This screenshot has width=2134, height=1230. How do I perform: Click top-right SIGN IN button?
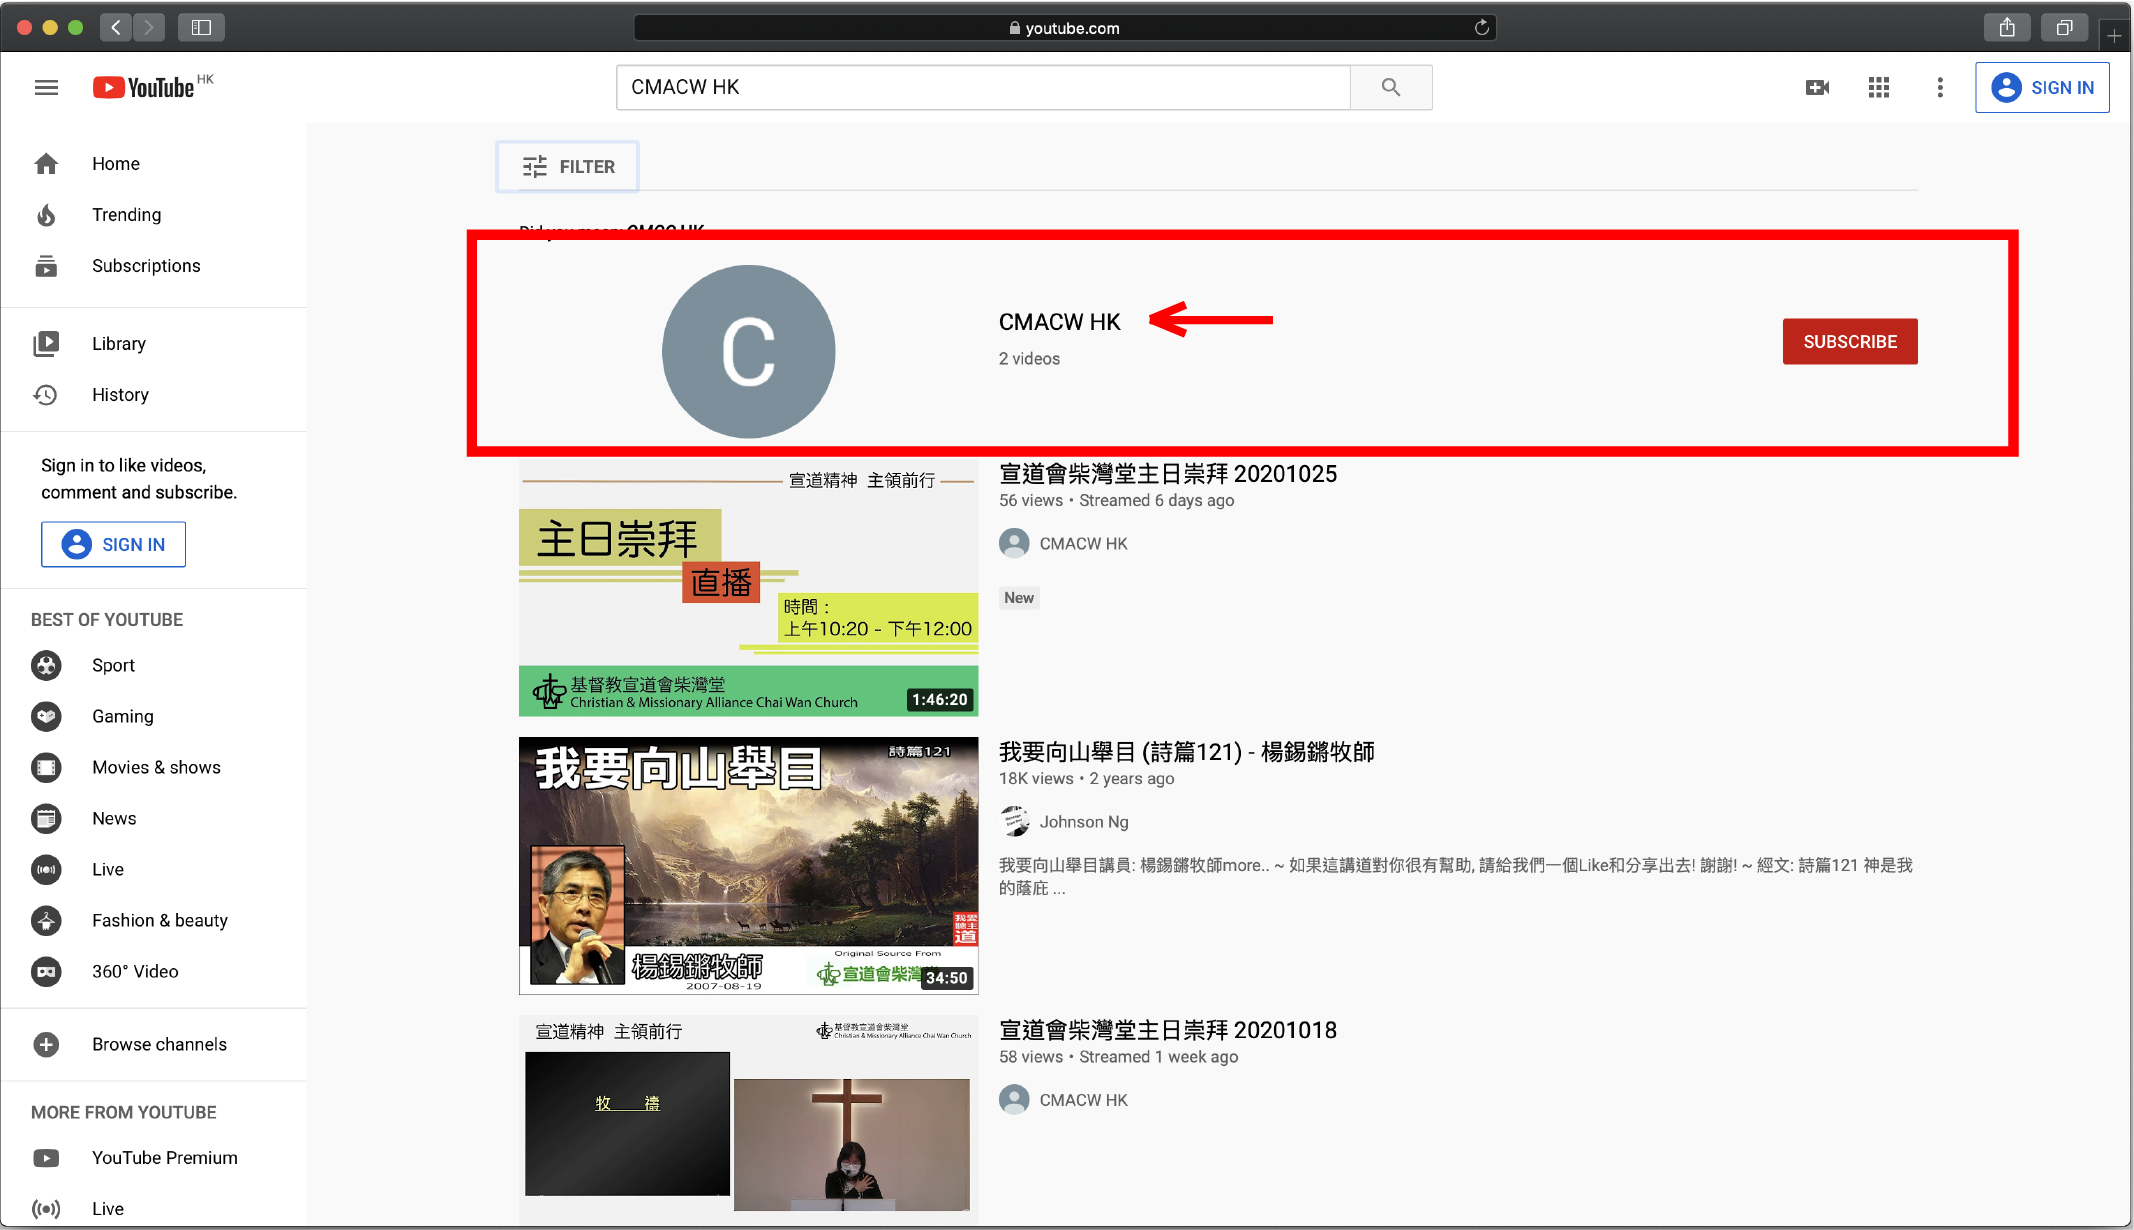click(2042, 88)
